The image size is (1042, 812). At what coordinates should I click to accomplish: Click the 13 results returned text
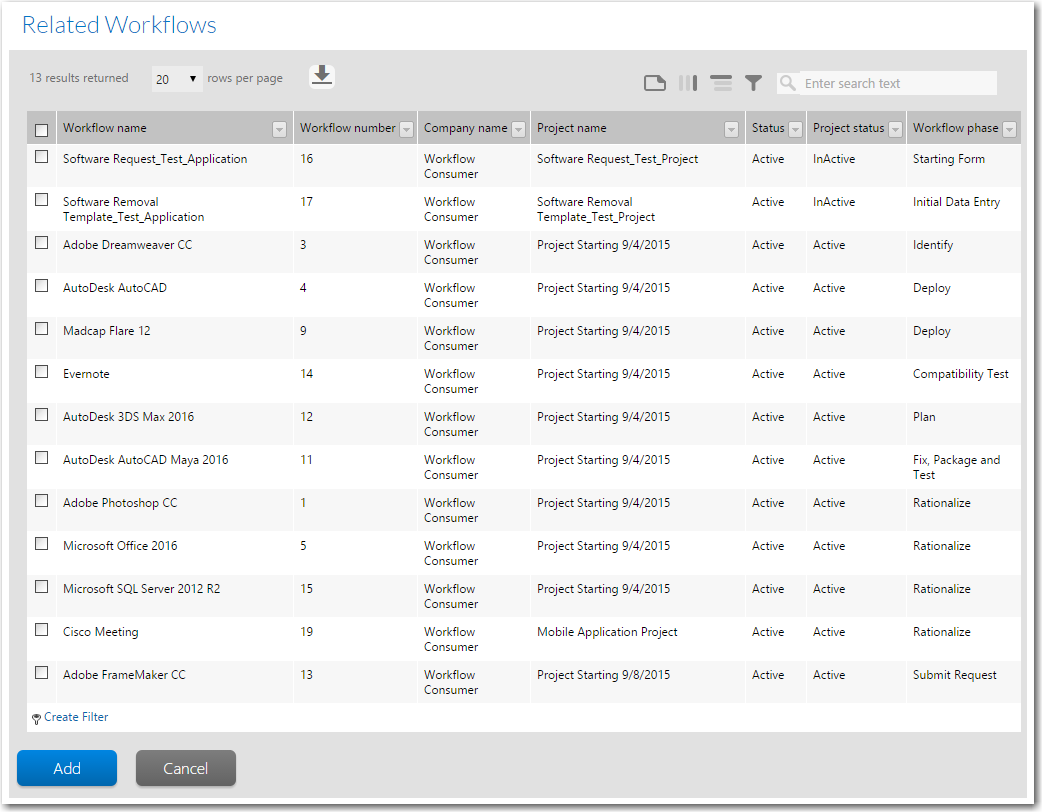pyautogui.click(x=79, y=78)
